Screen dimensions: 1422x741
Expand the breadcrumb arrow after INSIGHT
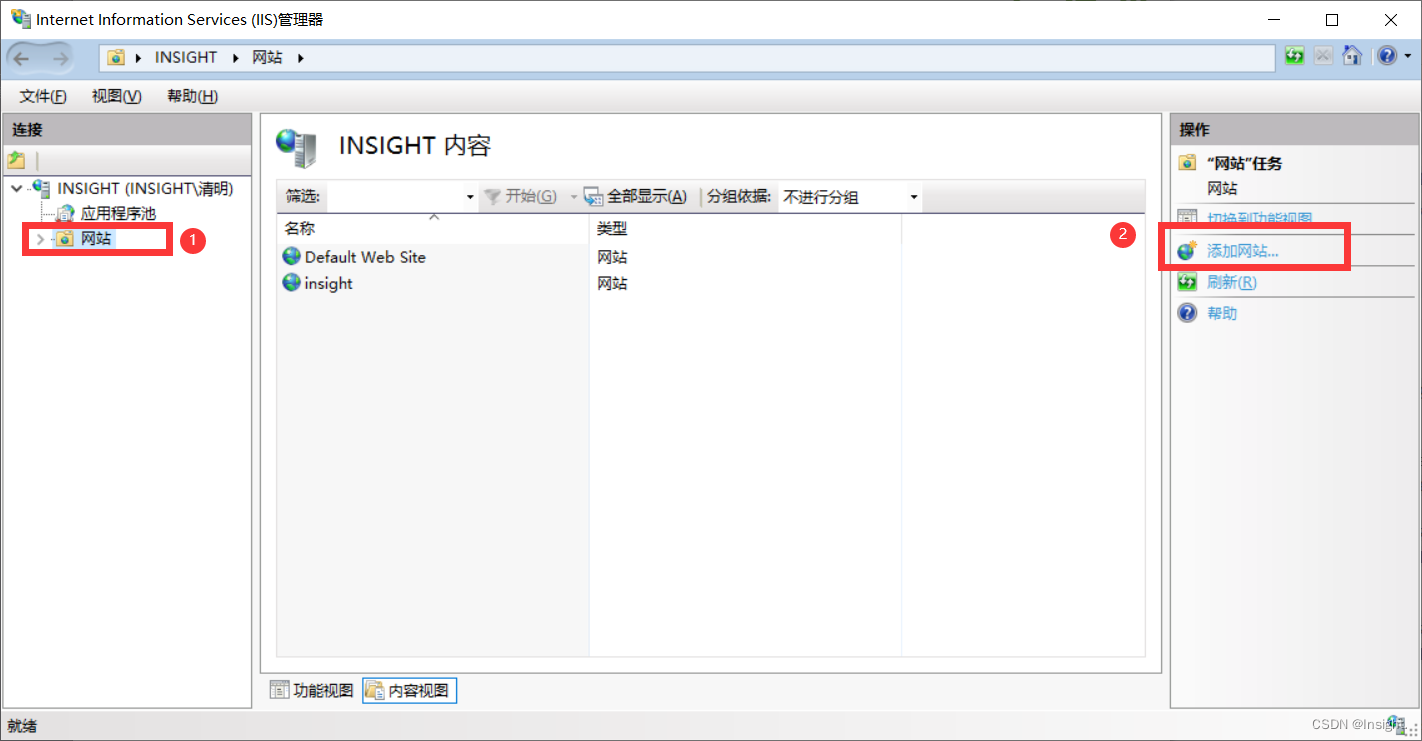tap(236, 57)
